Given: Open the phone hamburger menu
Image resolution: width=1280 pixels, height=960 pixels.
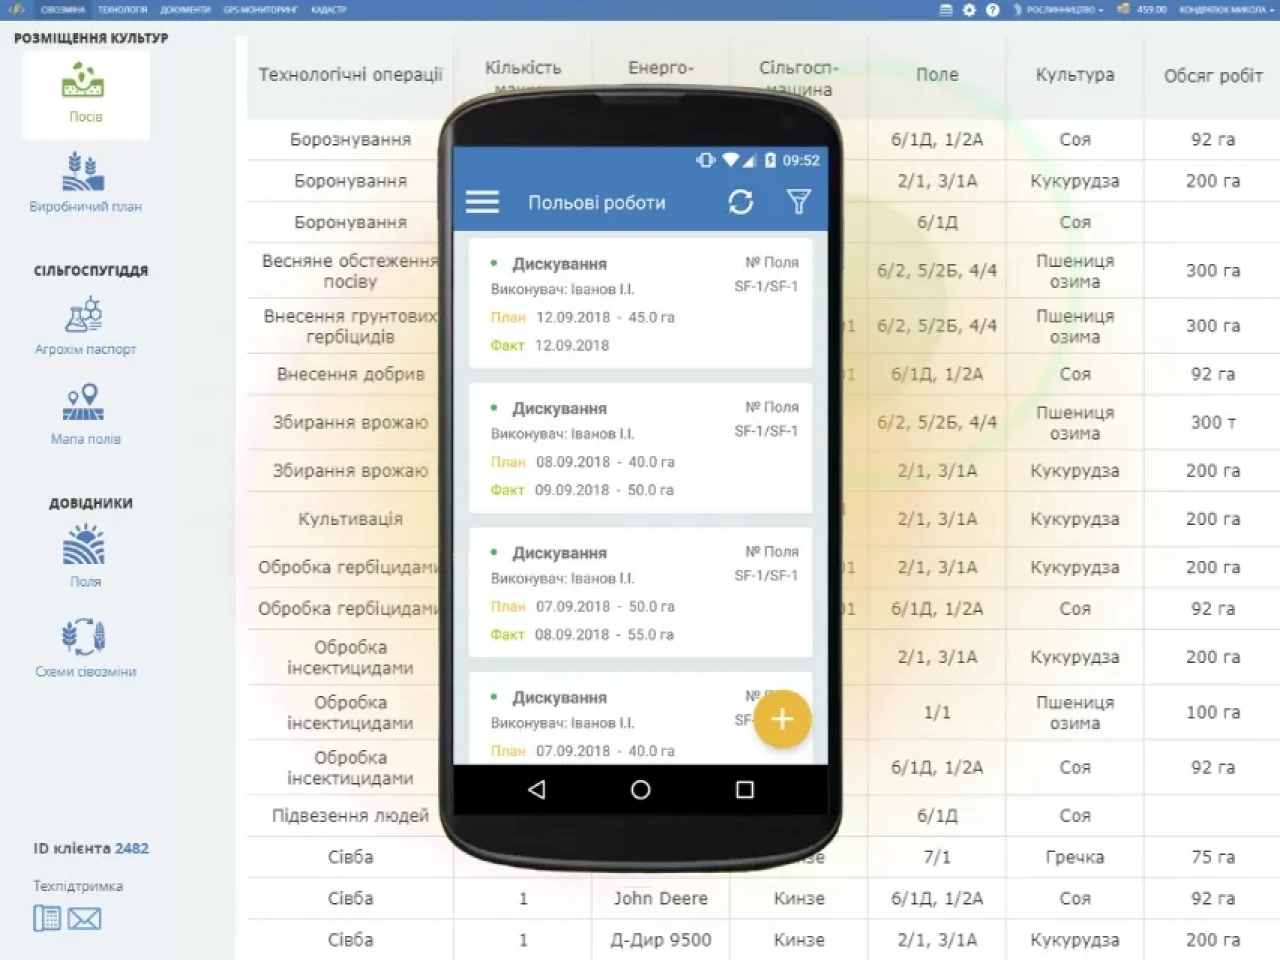Looking at the screenshot, I should click(x=482, y=202).
